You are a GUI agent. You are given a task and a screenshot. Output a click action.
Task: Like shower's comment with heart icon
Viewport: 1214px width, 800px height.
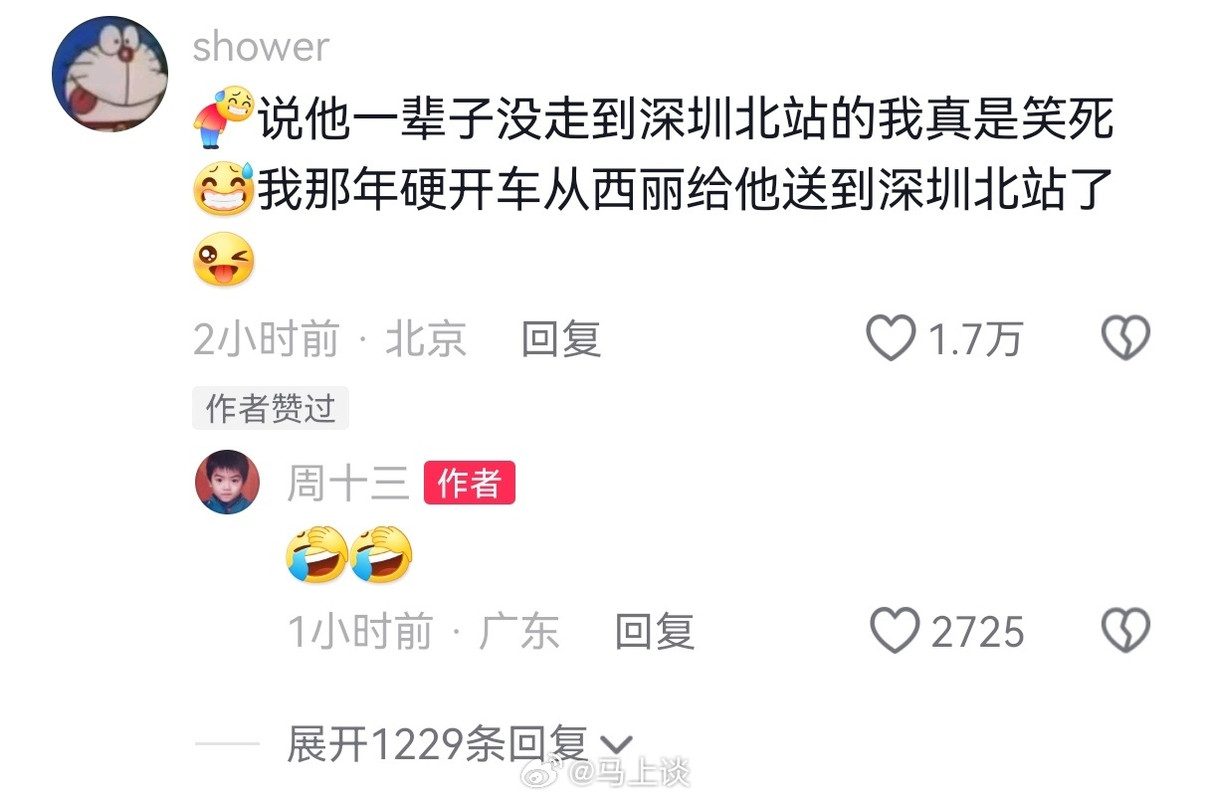[x=890, y=339]
